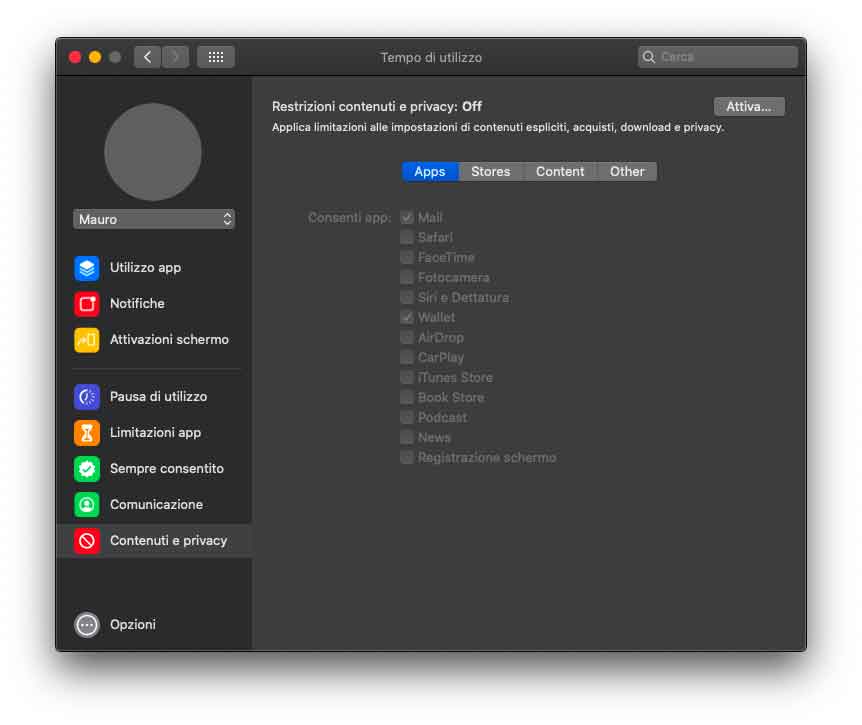Toggle the News checkbox
The height and width of the screenshot is (725, 862).
tap(407, 438)
